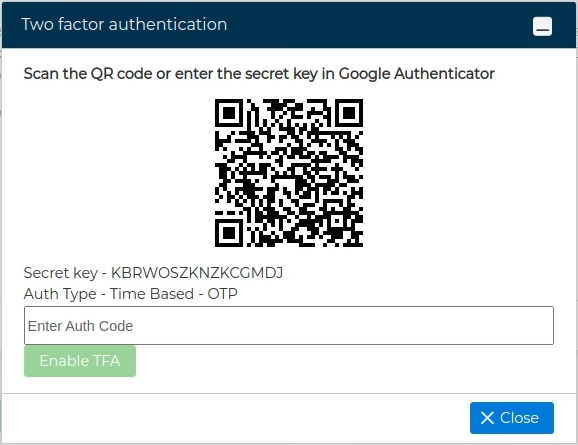Click the "Two factor authentication" title text
The image size is (578, 445).
tap(124, 24)
